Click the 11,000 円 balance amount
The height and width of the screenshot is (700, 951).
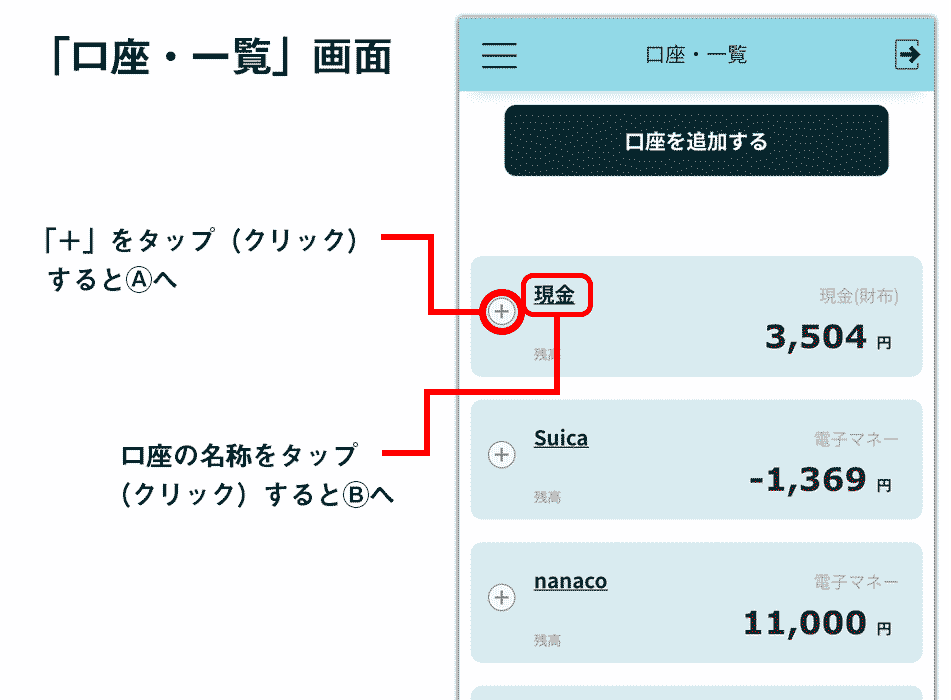point(818,624)
